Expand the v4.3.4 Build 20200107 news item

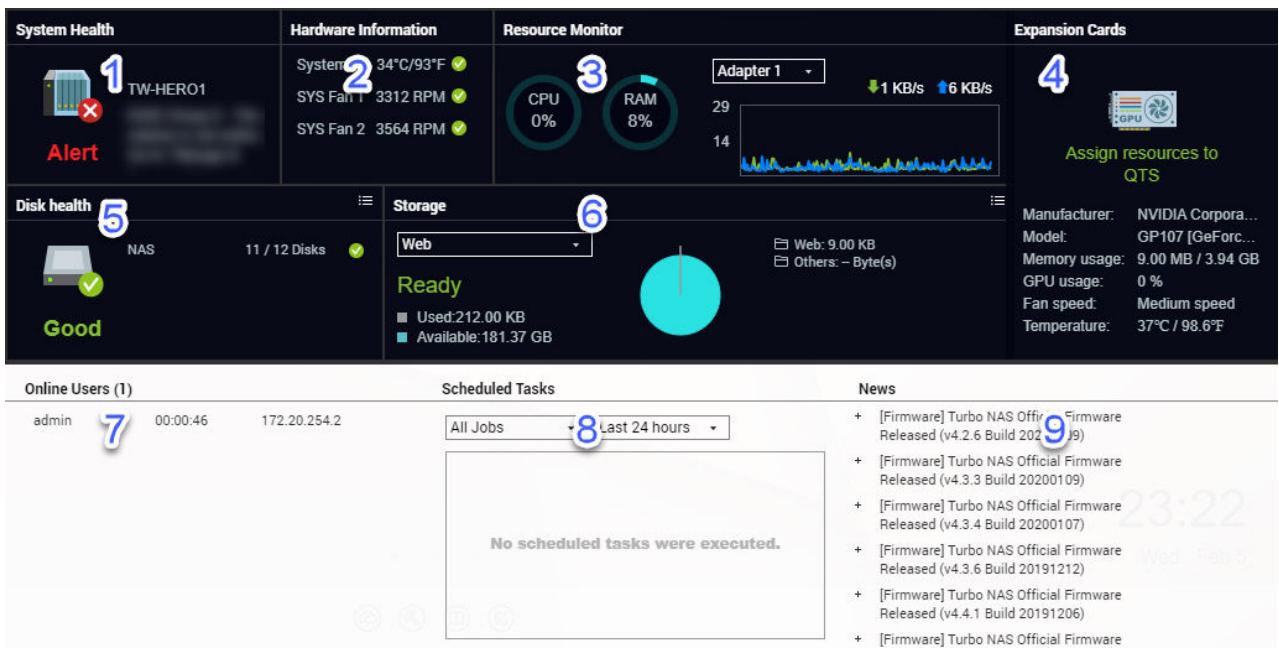click(x=859, y=505)
